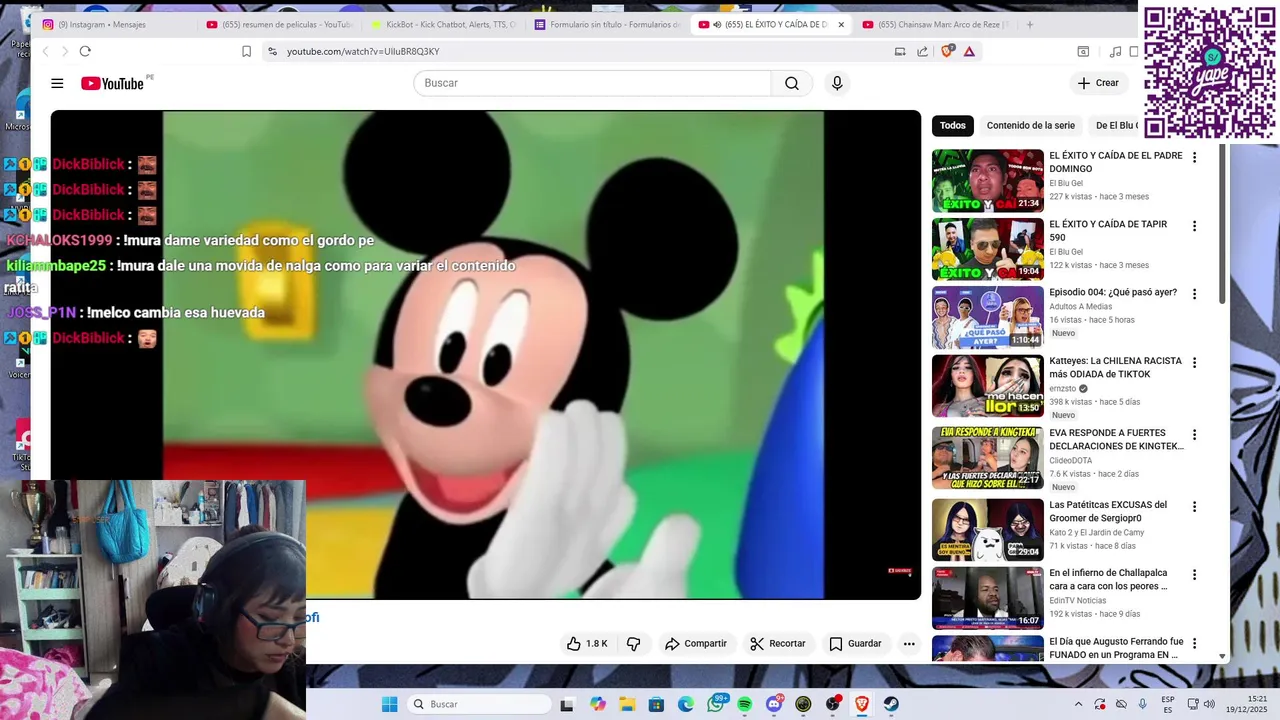This screenshot has height=720, width=1280.
Task: Click the Compartir button
Action: (696, 644)
